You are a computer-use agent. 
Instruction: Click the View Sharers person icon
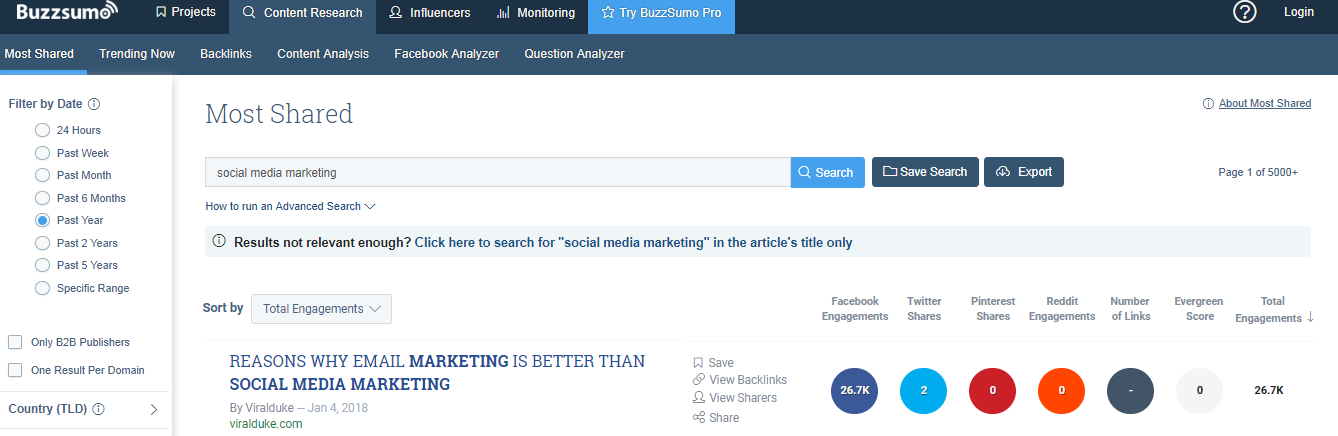(x=698, y=398)
